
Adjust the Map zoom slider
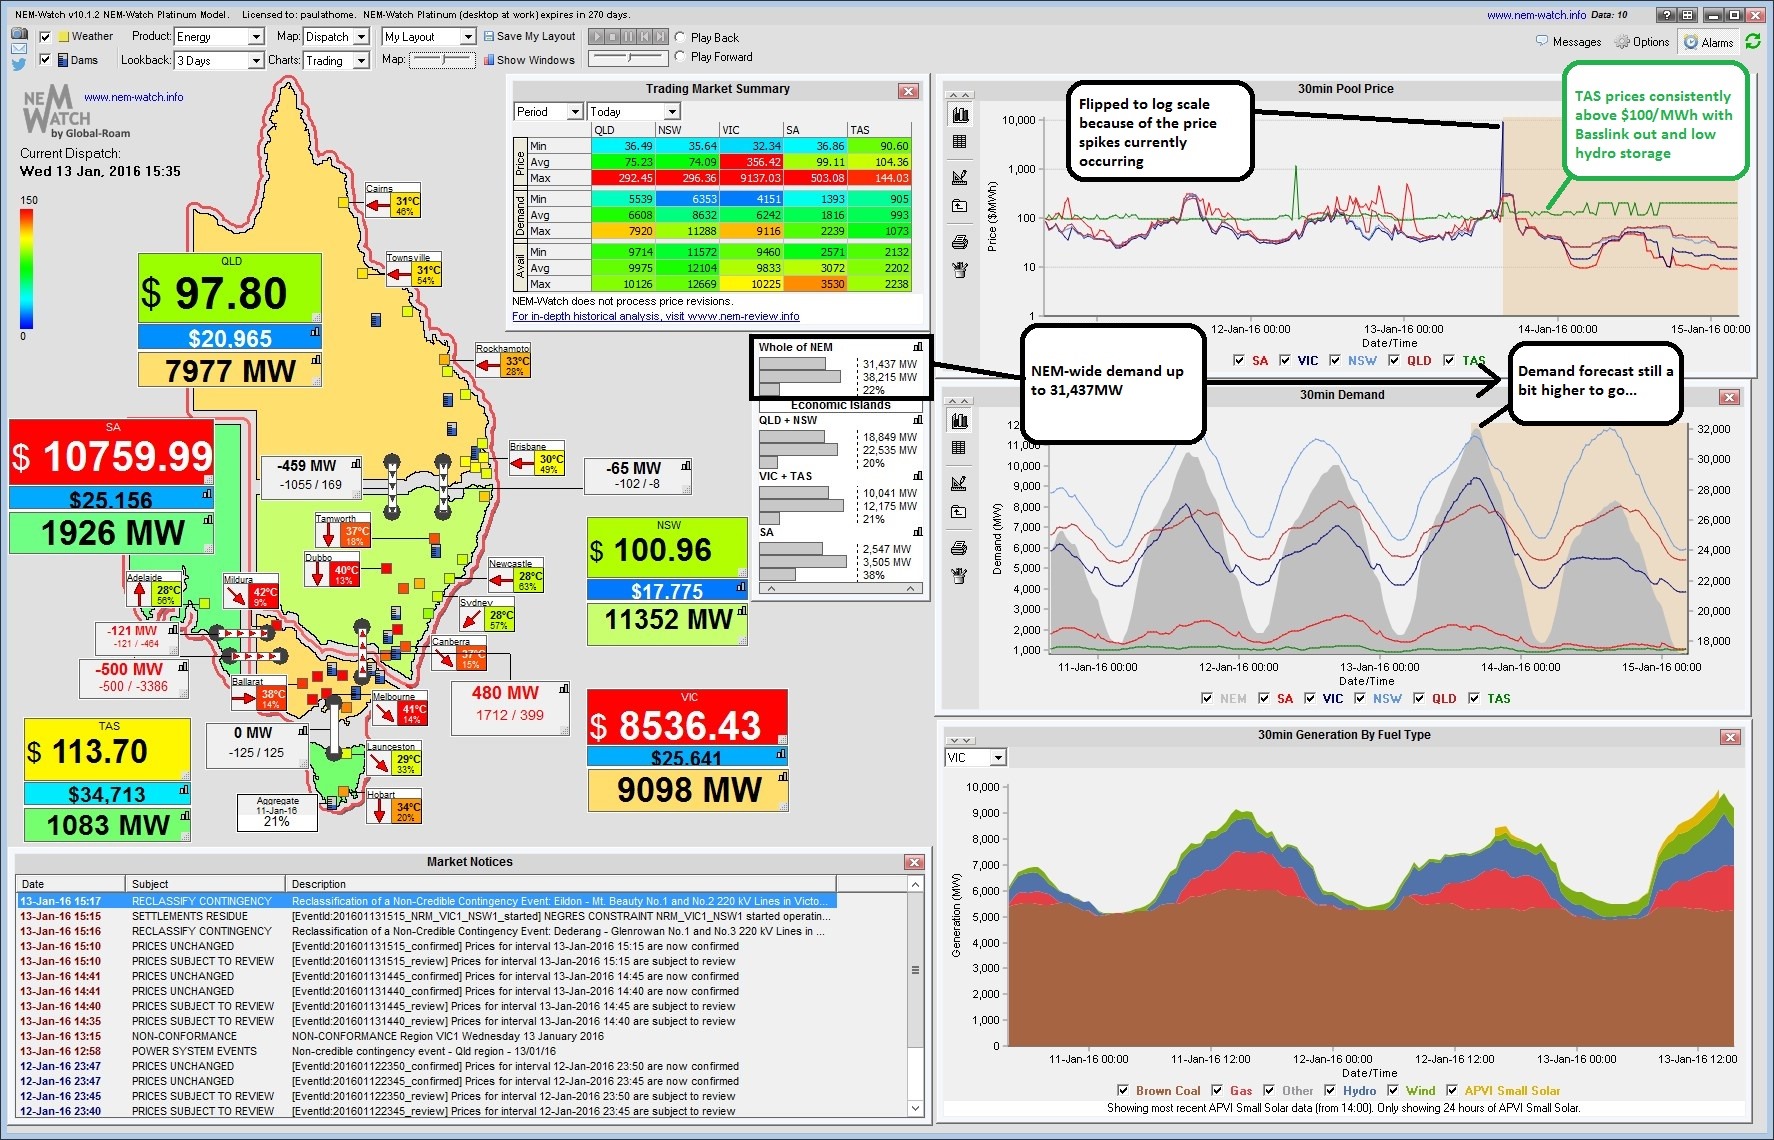click(441, 59)
